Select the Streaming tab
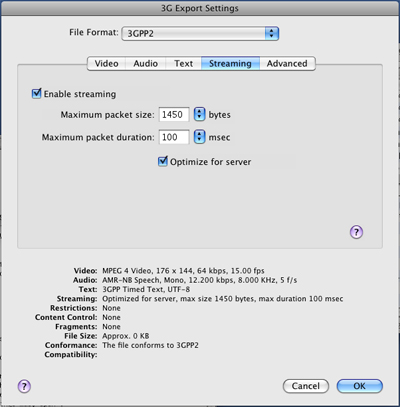The width and height of the screenshot is (400, 407). 230,63
